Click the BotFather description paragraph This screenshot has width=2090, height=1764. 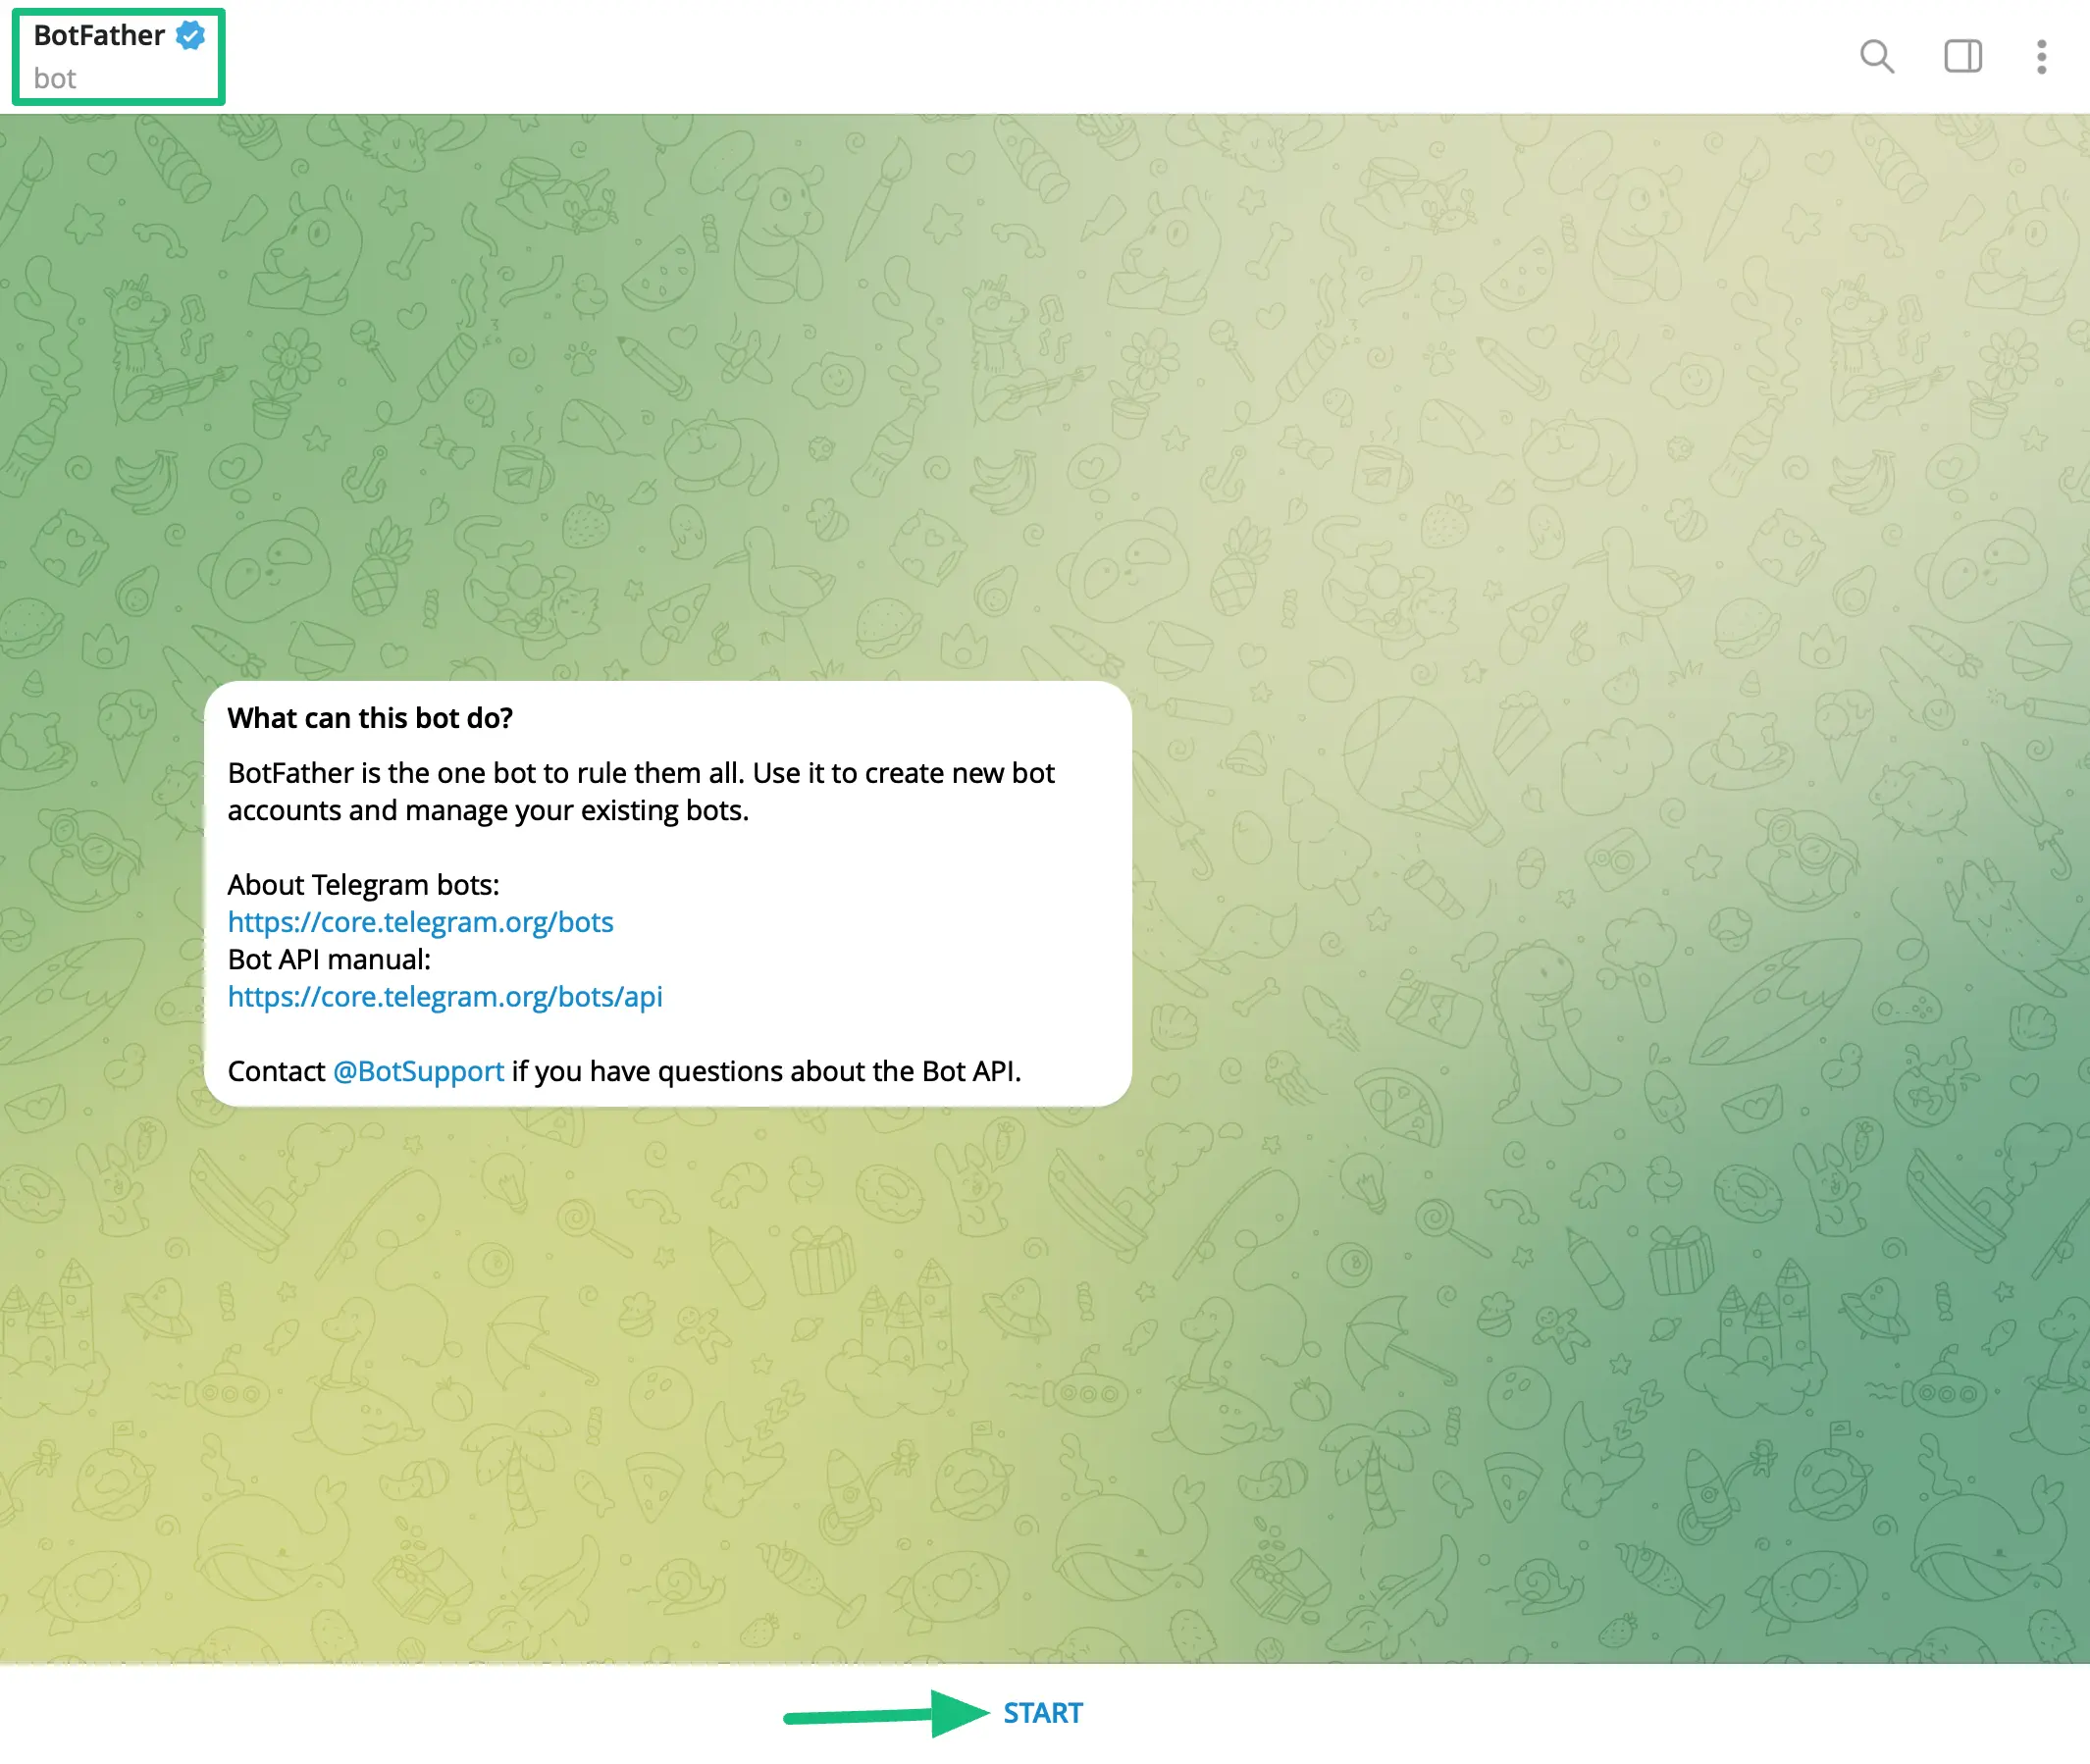point(640,791)
